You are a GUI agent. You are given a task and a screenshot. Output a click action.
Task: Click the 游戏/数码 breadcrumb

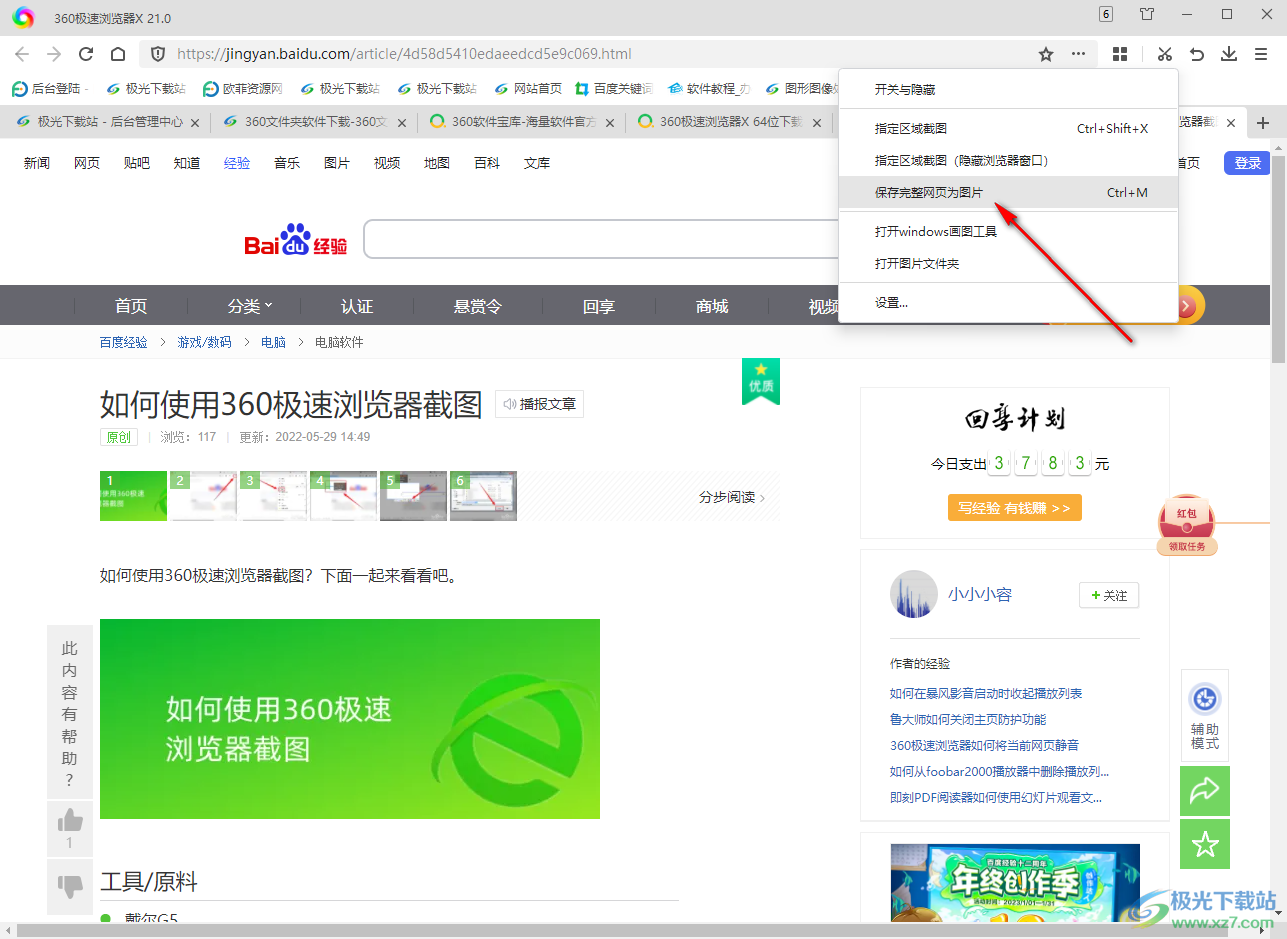pyautogui.click(x=204, y=342)
